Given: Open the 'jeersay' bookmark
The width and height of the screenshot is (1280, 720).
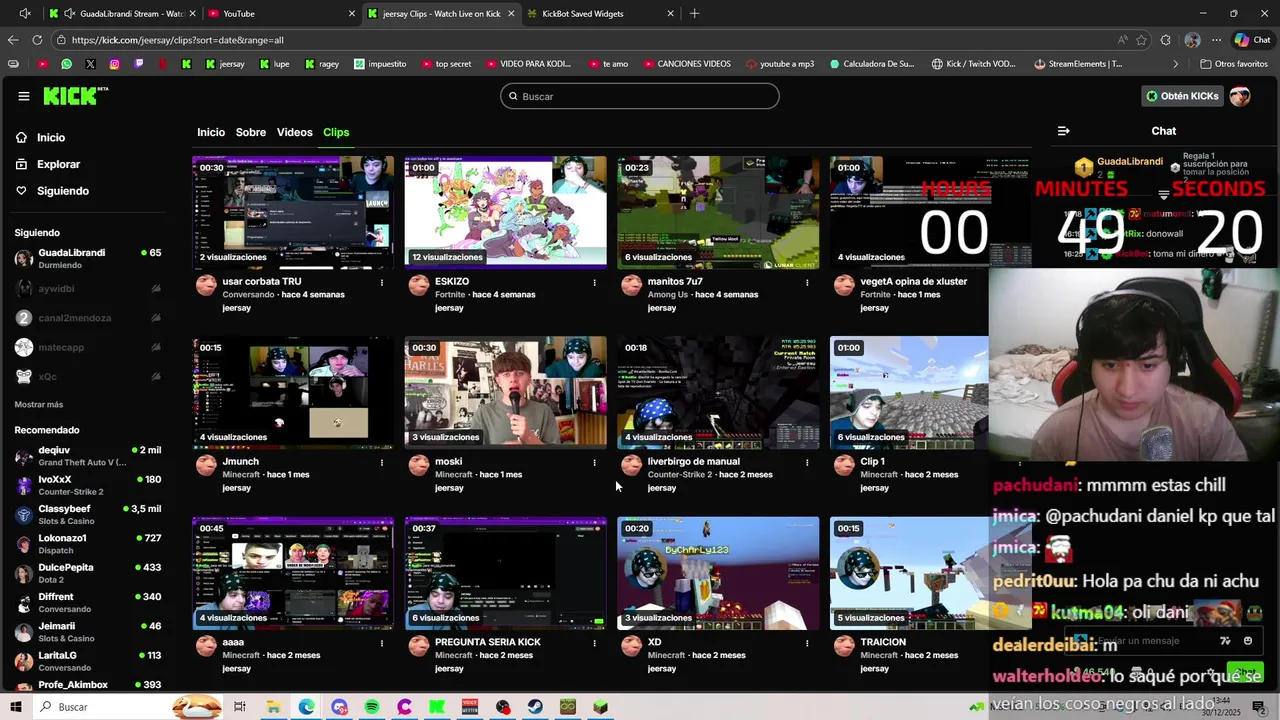Looking at the screenshot, I should coord(225,64).
